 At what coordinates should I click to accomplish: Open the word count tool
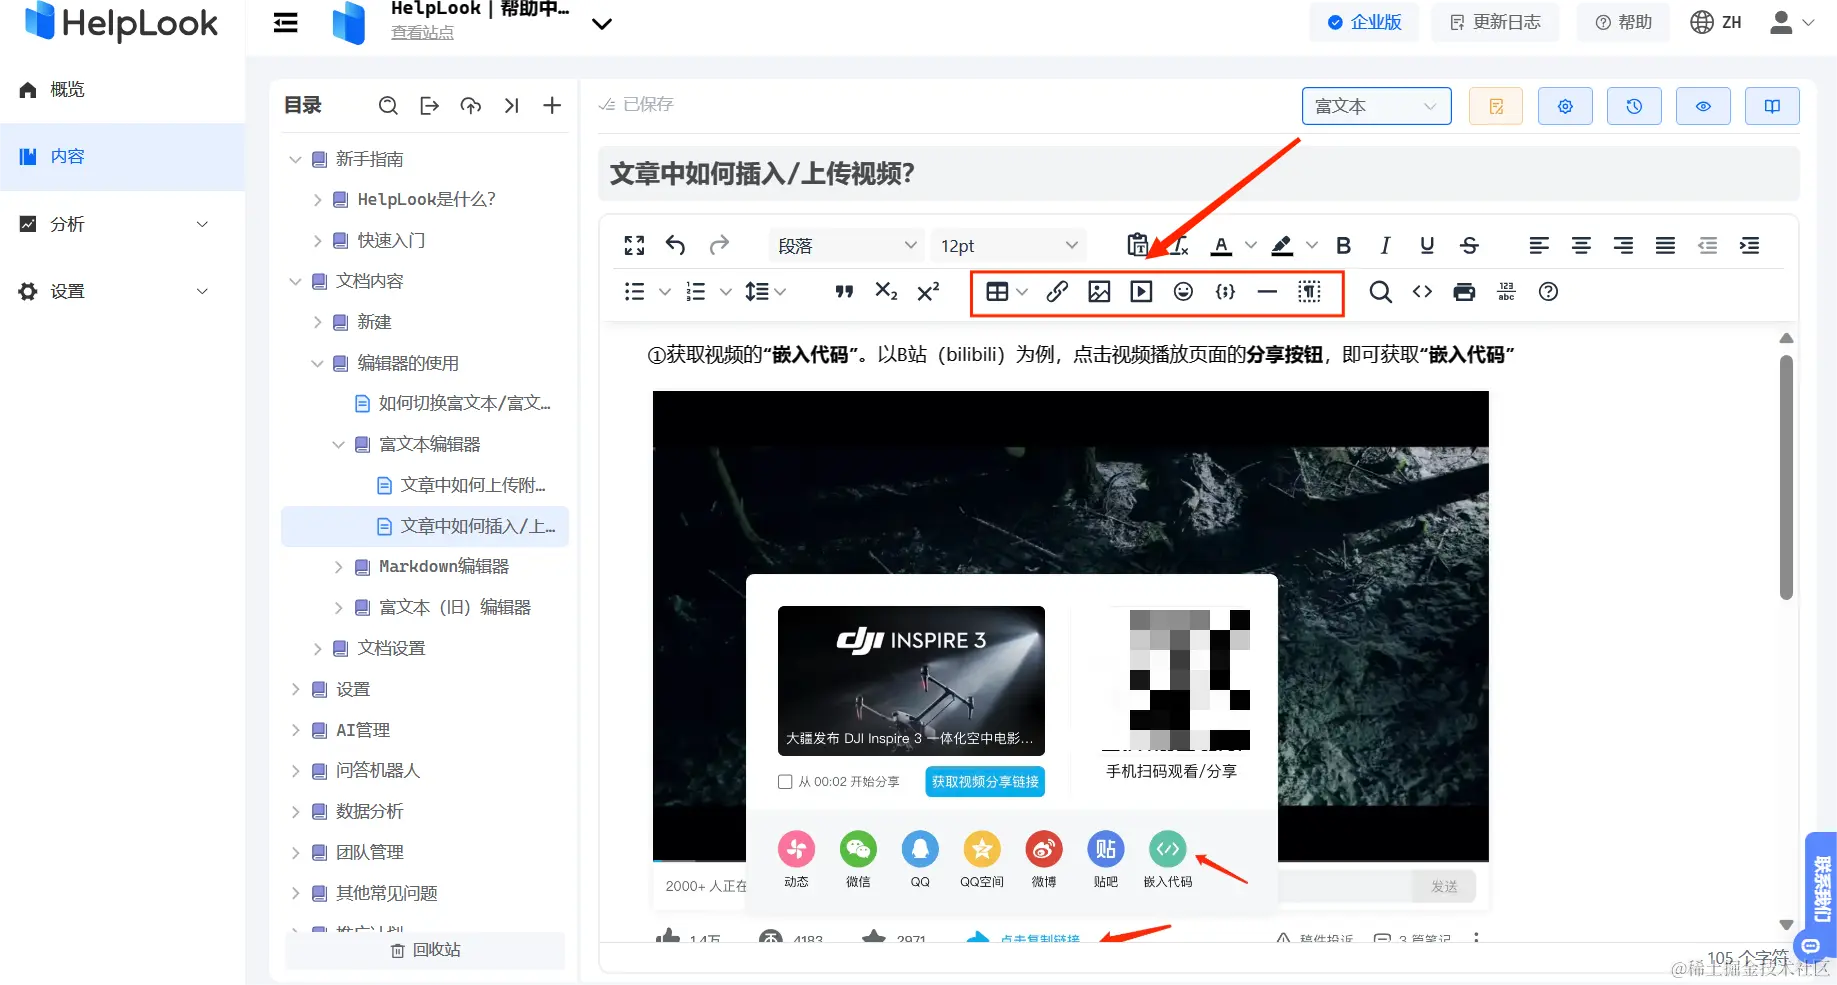point(1506,291)
